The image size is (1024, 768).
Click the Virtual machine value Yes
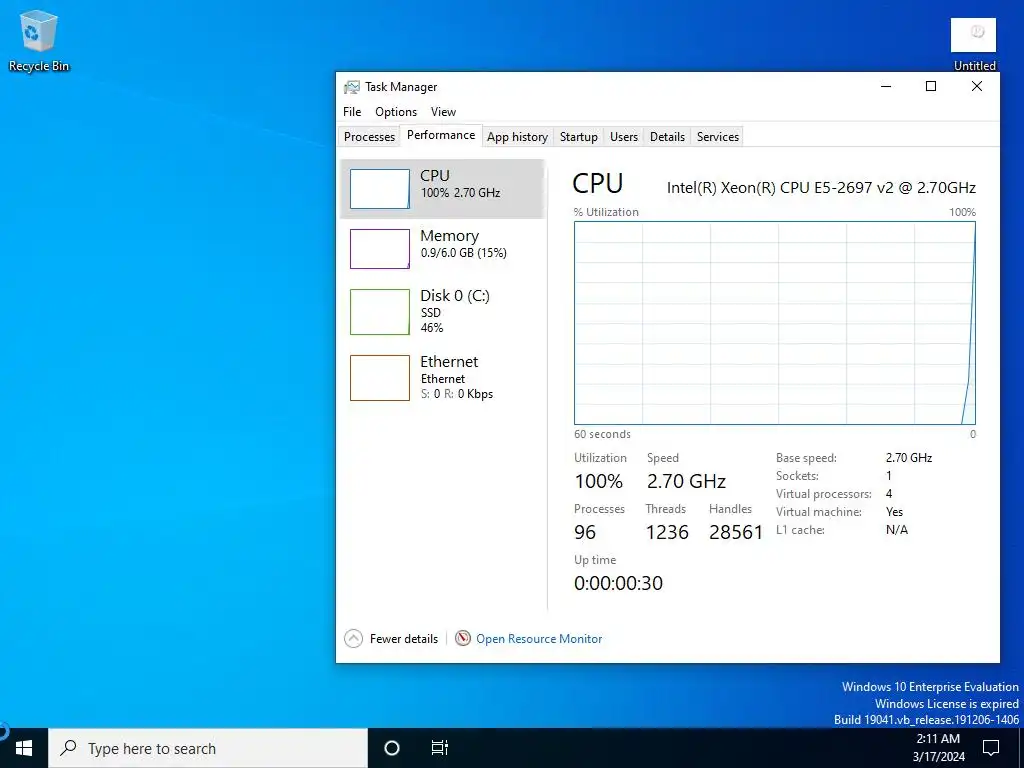pyautogui.click(x=894, y=512)
